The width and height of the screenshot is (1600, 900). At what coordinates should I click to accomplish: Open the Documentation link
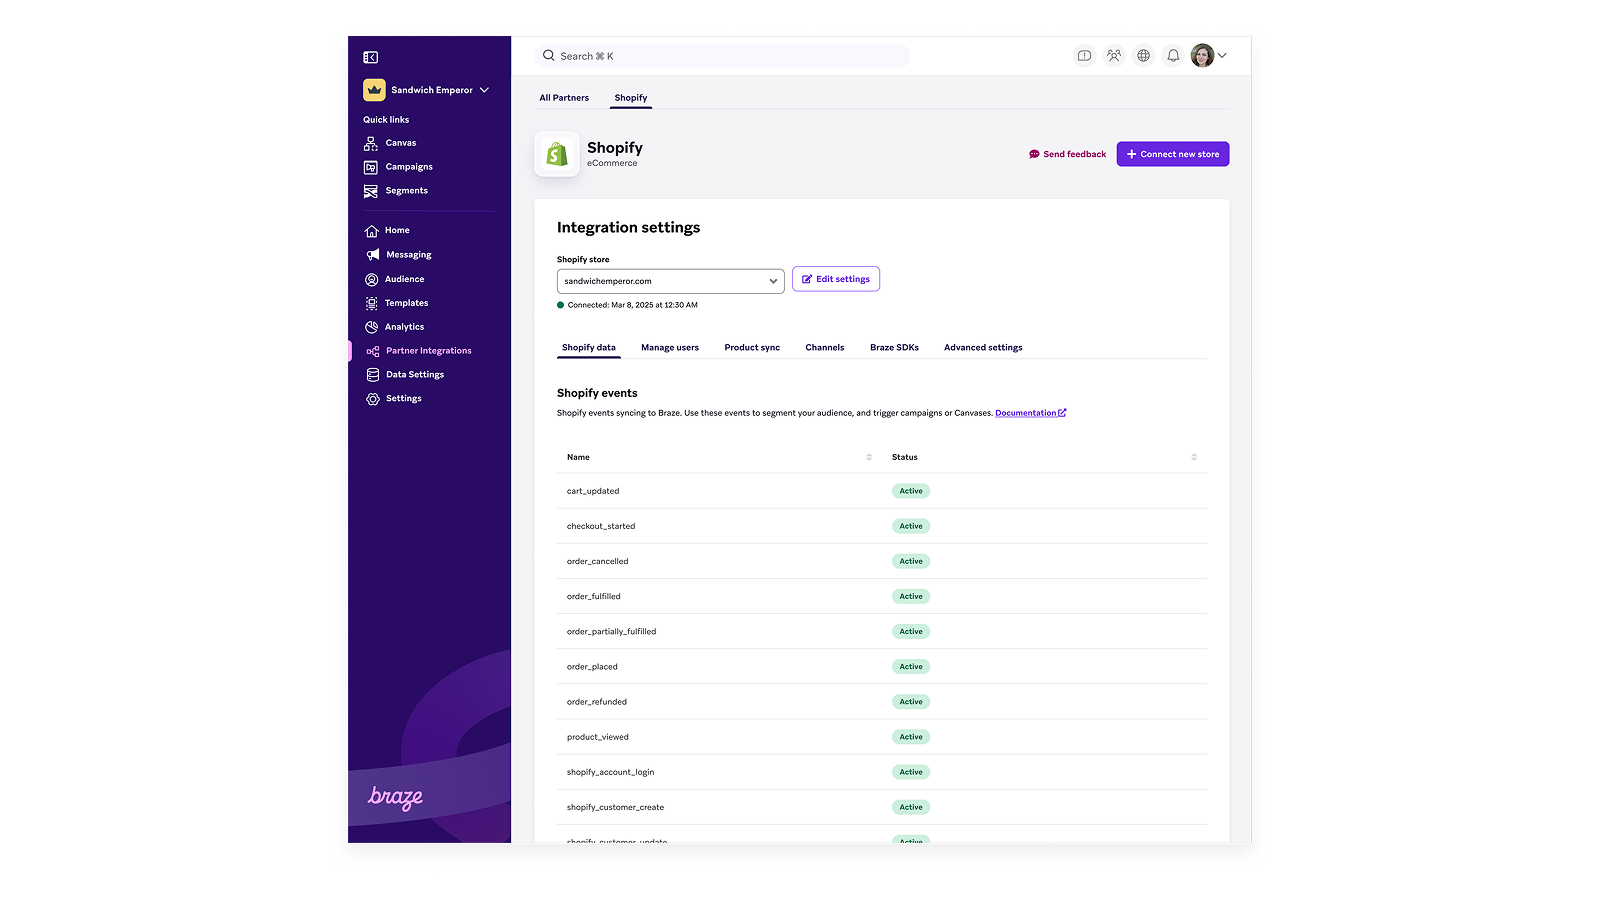click(x=1031, y=413)
